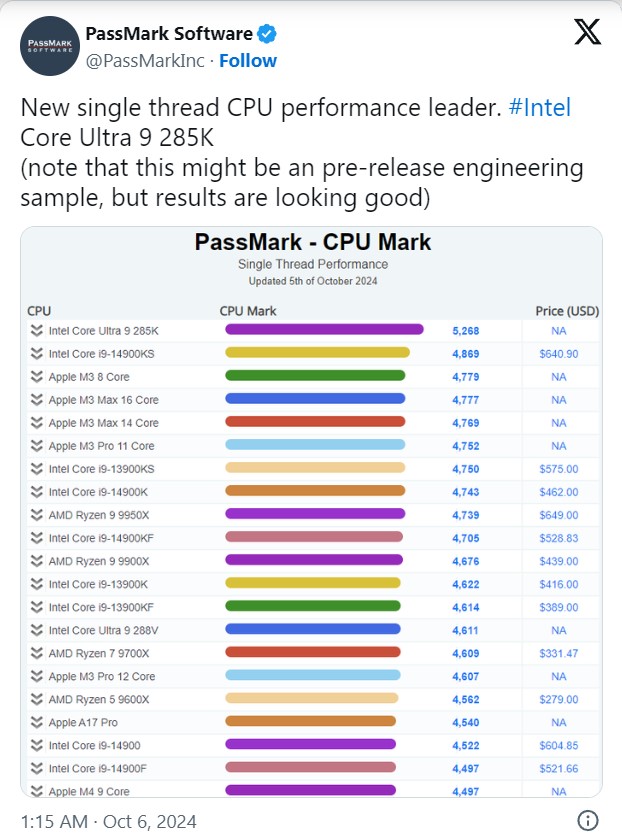Expand the Apple A17 Pro row chevron
The height and width of the screenshot is (837, 622).
coord(37,721)
